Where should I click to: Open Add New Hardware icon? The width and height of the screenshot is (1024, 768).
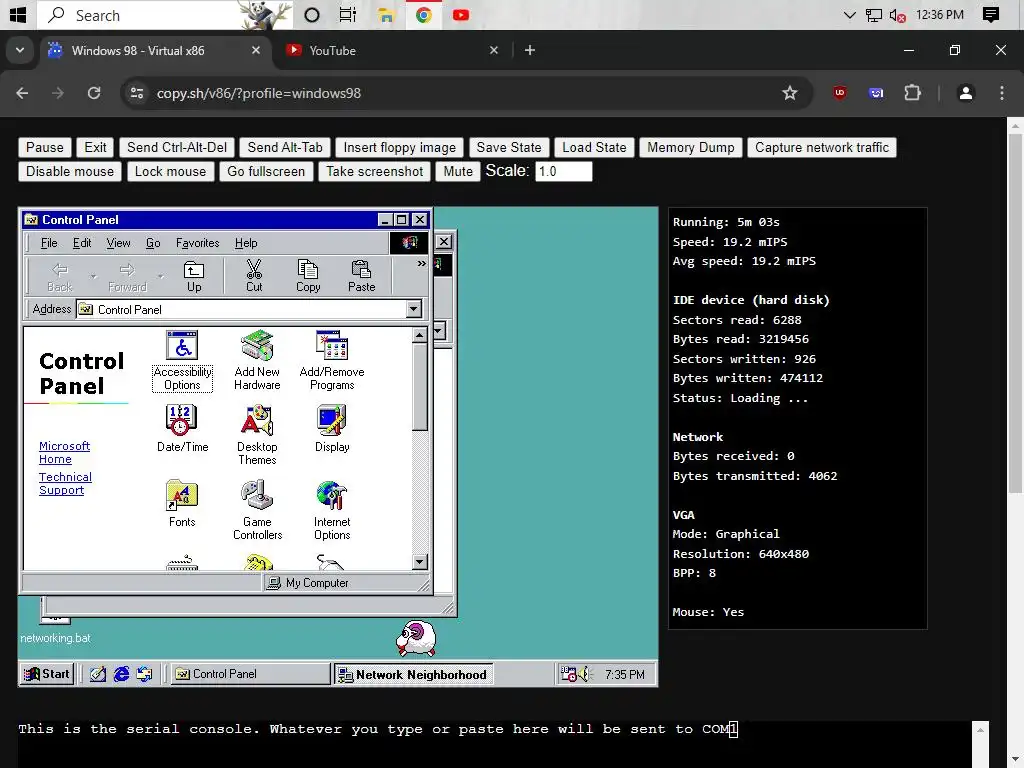pyautogui.click(x=257, y=360)
